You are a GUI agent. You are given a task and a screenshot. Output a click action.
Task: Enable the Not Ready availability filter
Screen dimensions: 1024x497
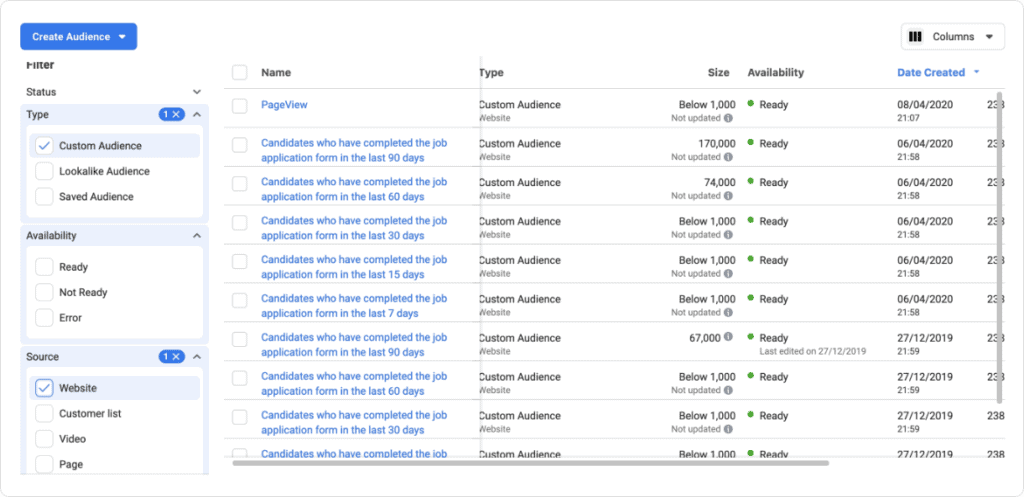tap(44, 293)
